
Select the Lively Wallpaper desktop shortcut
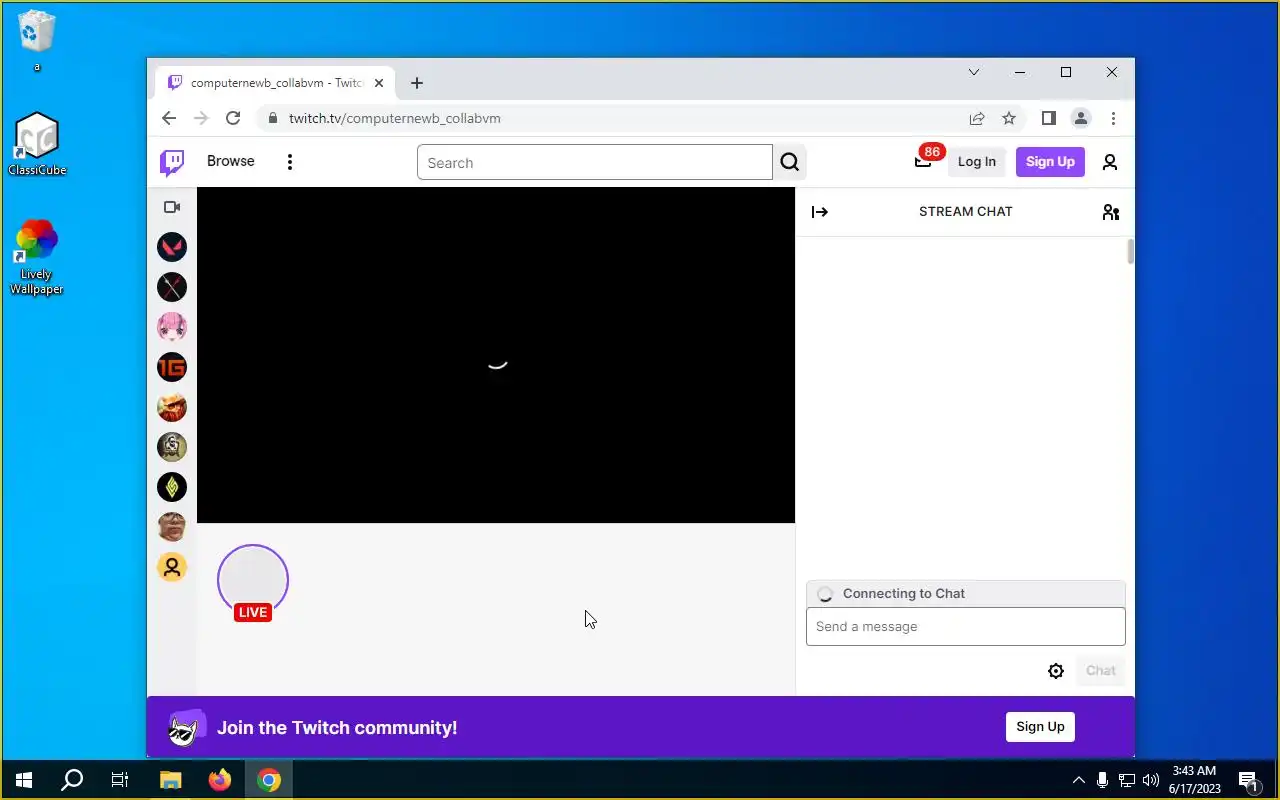click(x=37, y=257)
